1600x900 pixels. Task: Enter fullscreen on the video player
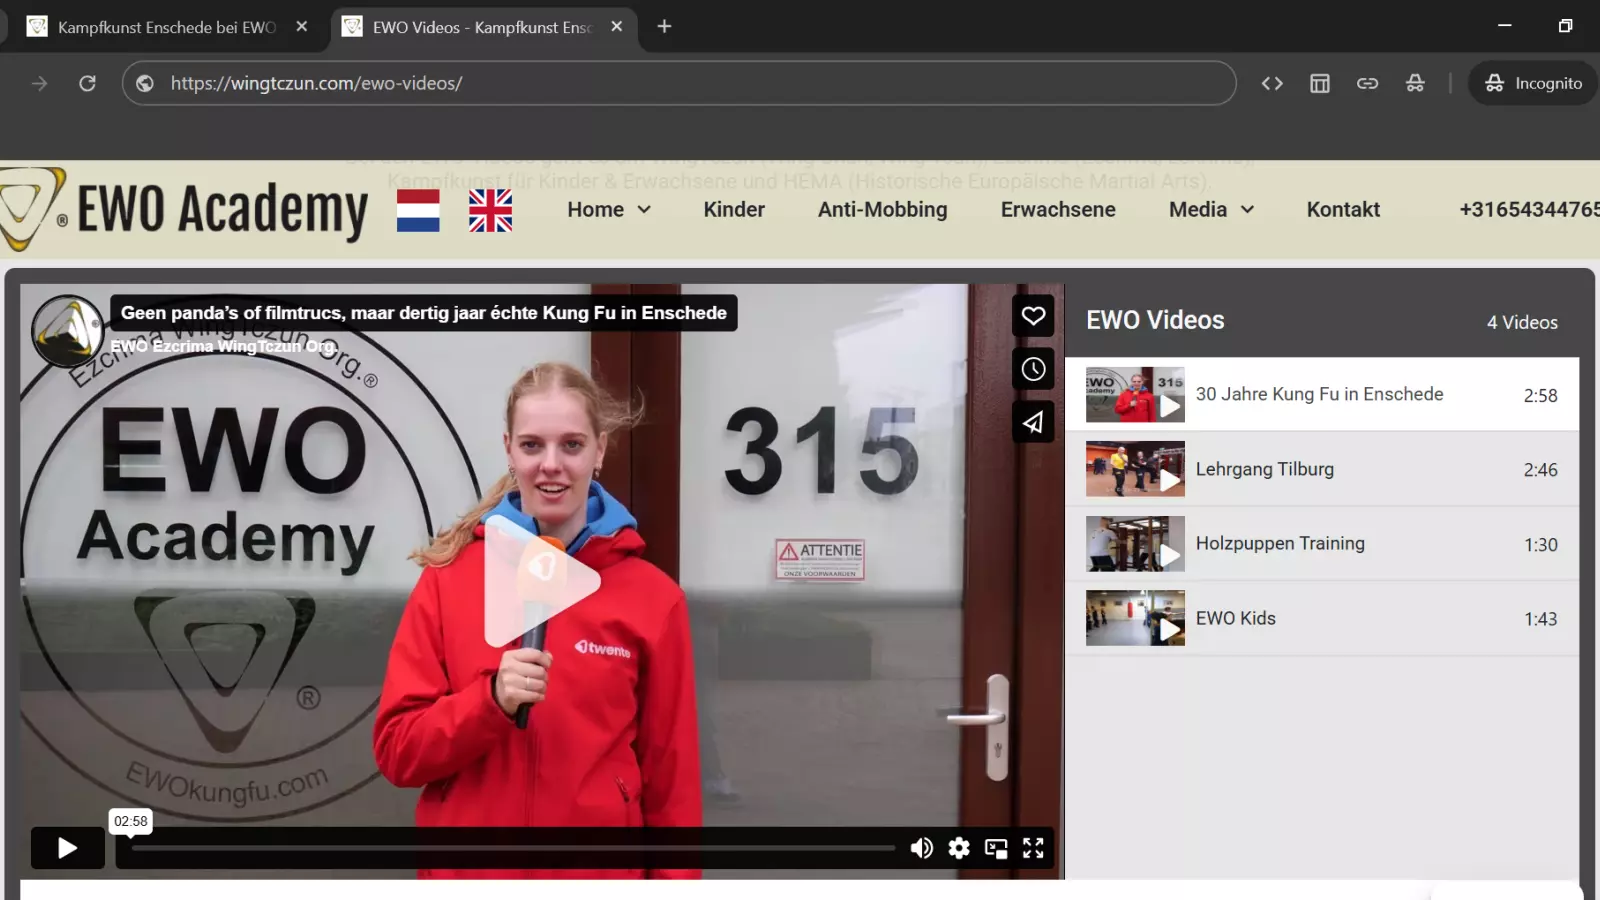(1034, 847)
